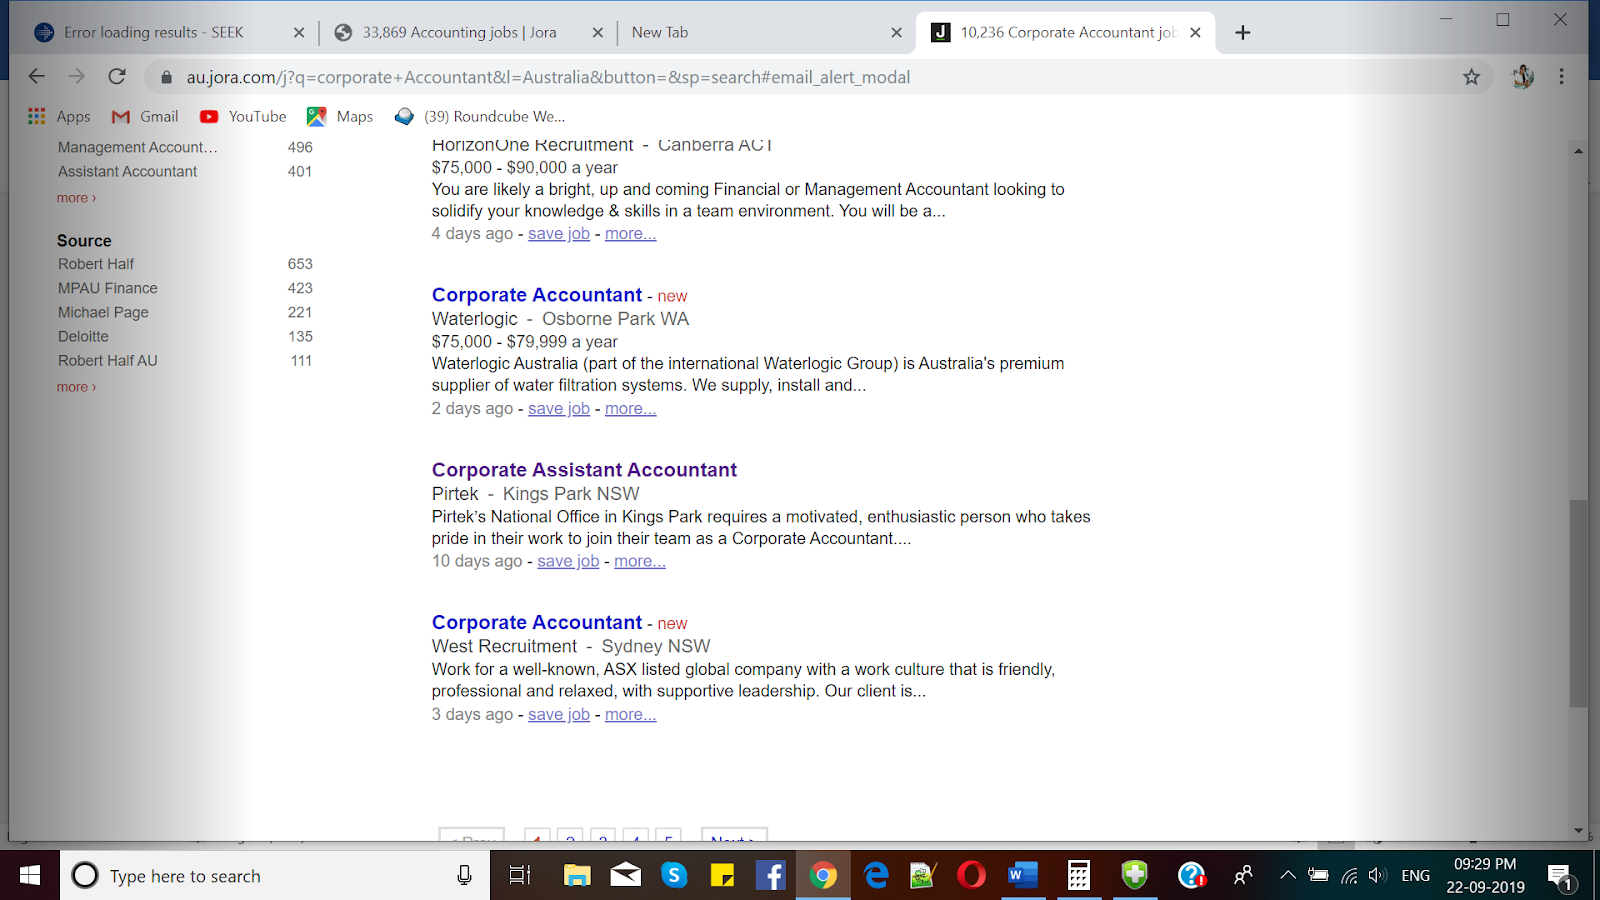This screenshot has height=900, width=1600.
Task: Open the Gmail bookmark
Action: [x=145, y=116]
